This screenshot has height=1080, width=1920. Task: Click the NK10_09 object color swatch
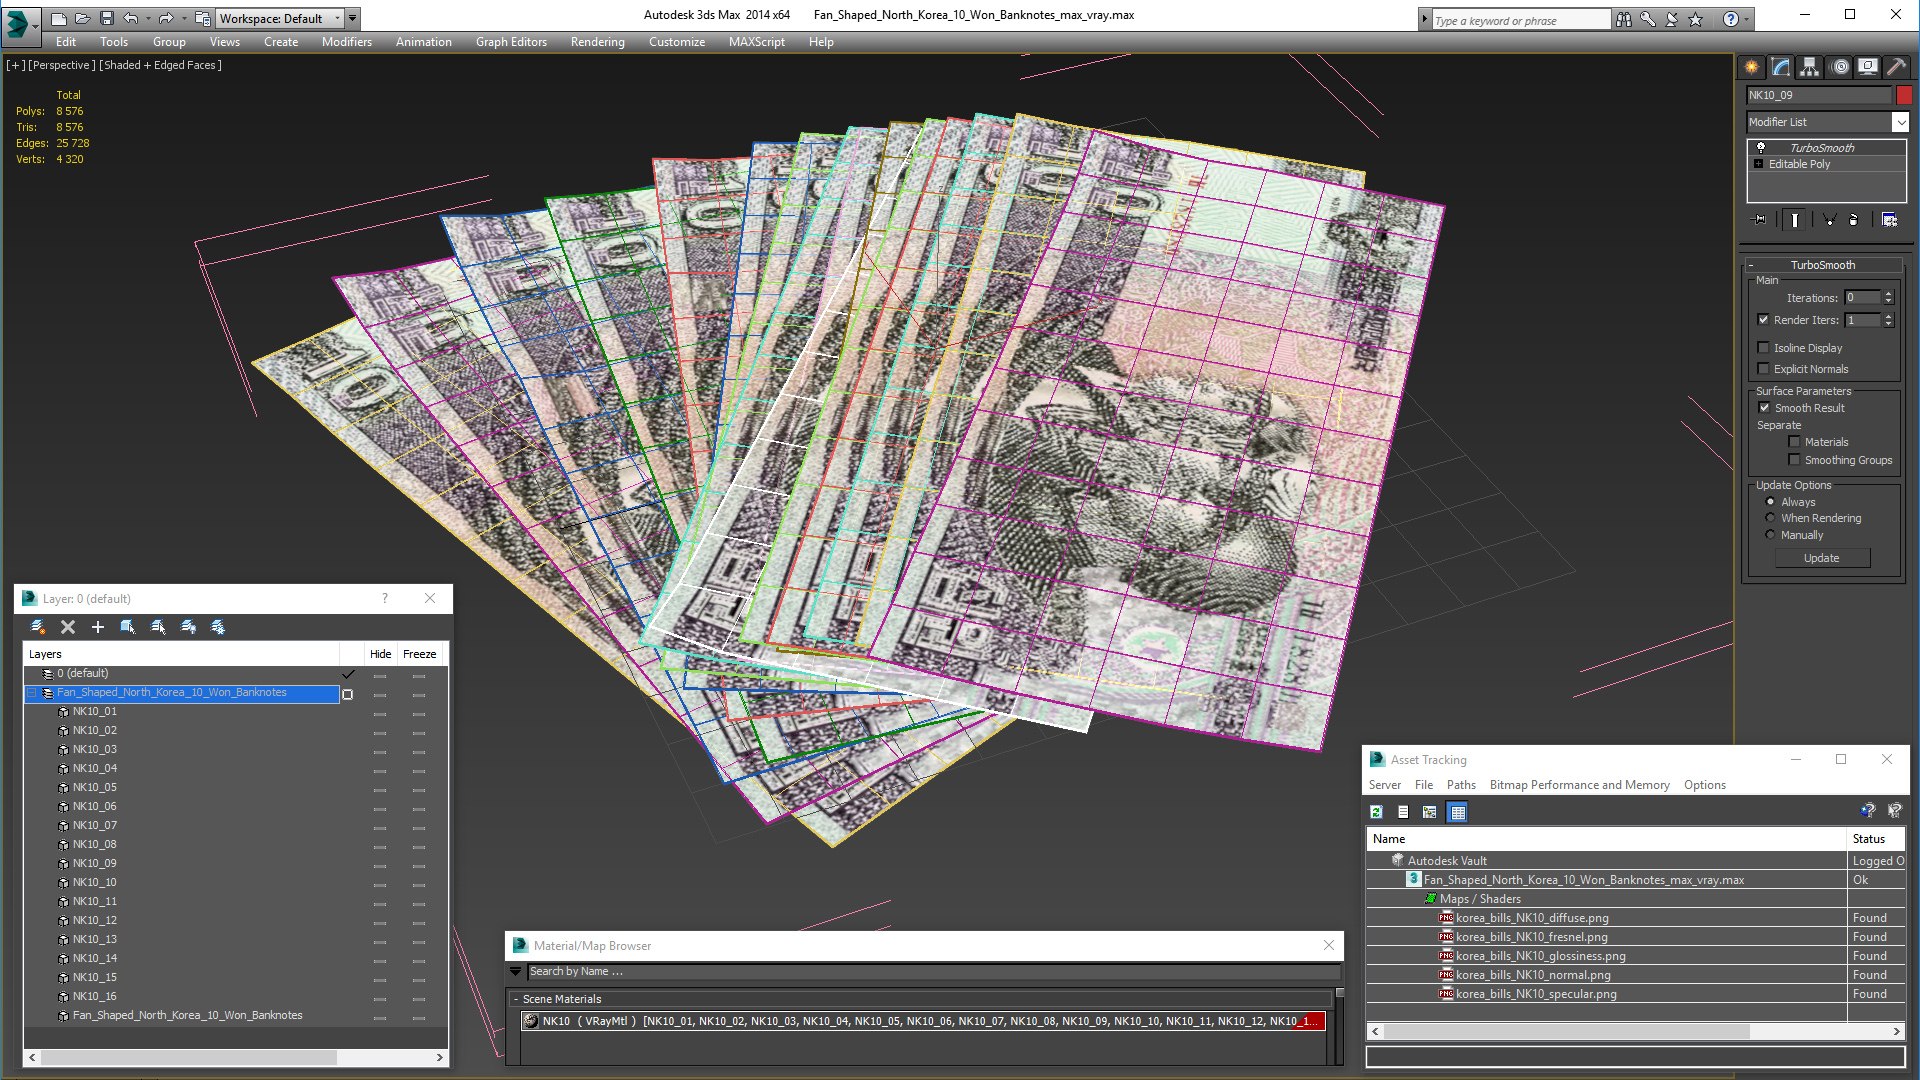click(1904, 95)
